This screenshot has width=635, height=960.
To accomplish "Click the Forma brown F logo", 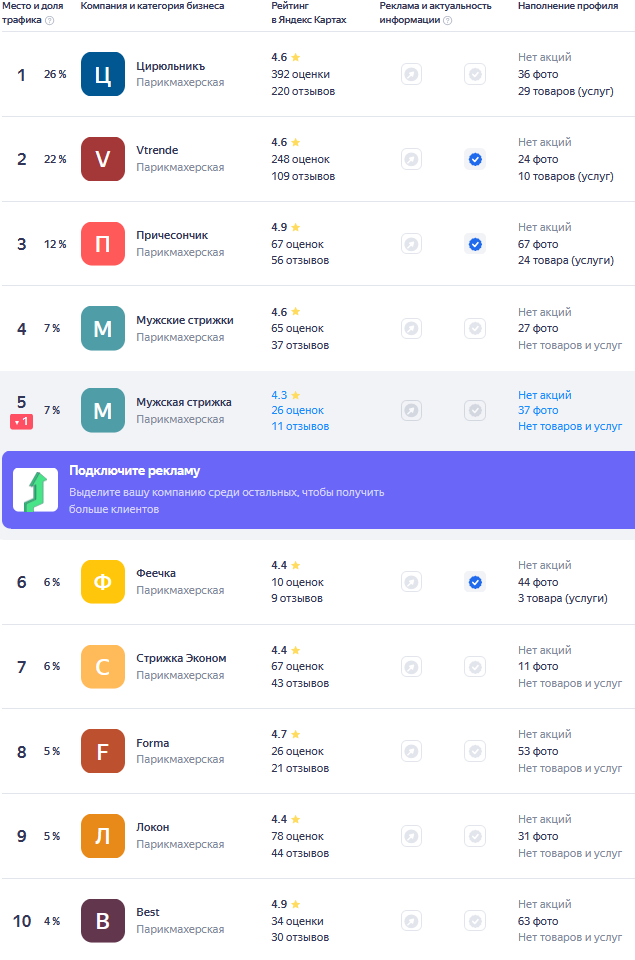I will pos(103,751).
